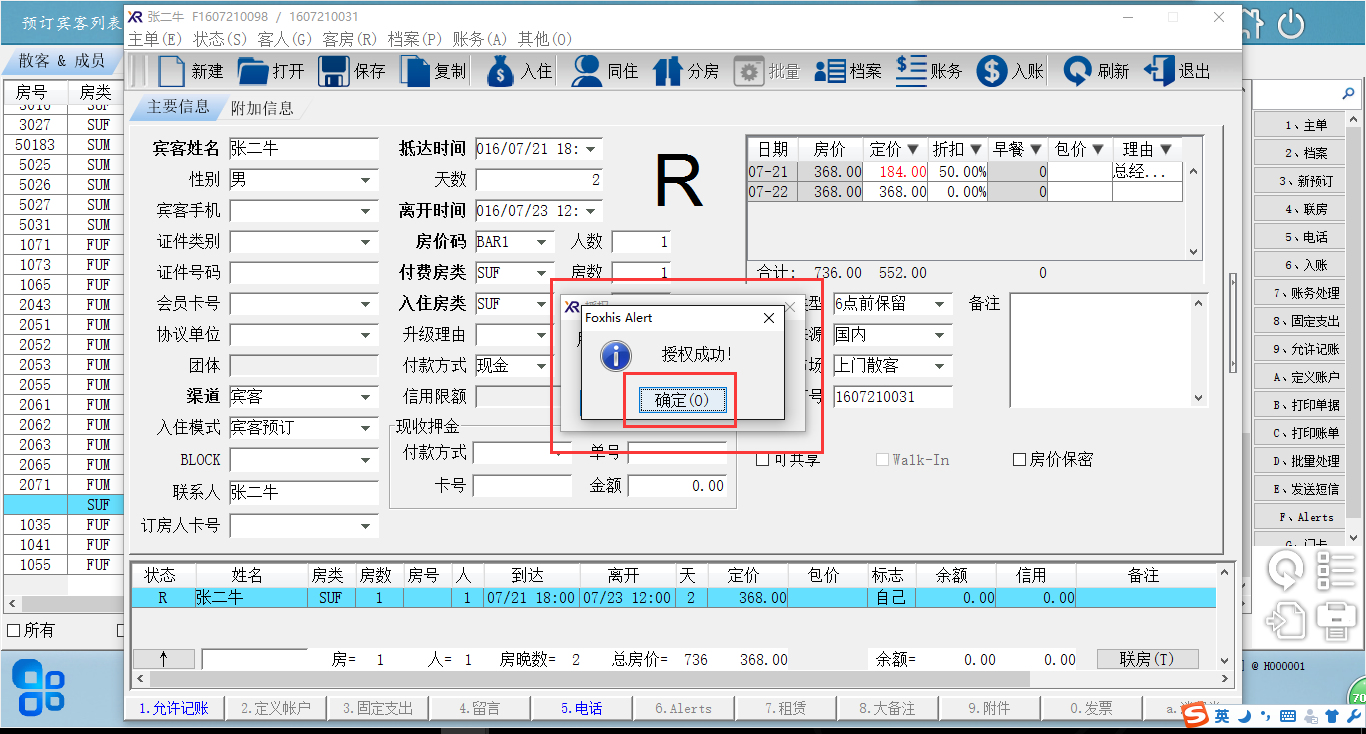Screen dimensions: 1366x734
Task: Click the 入住 (Check-in) money bag icon
Action: click(x=501, y=71)
